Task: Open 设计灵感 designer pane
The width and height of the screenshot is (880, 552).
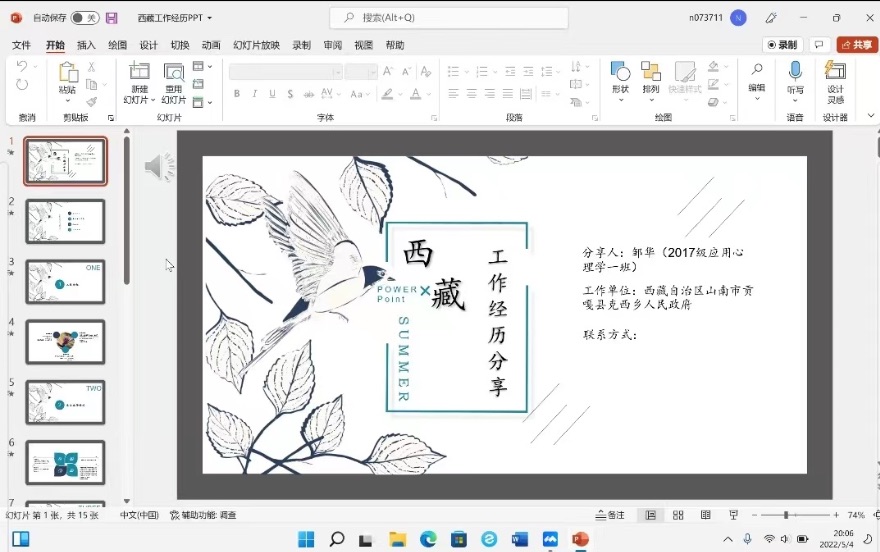Action: 835,72
